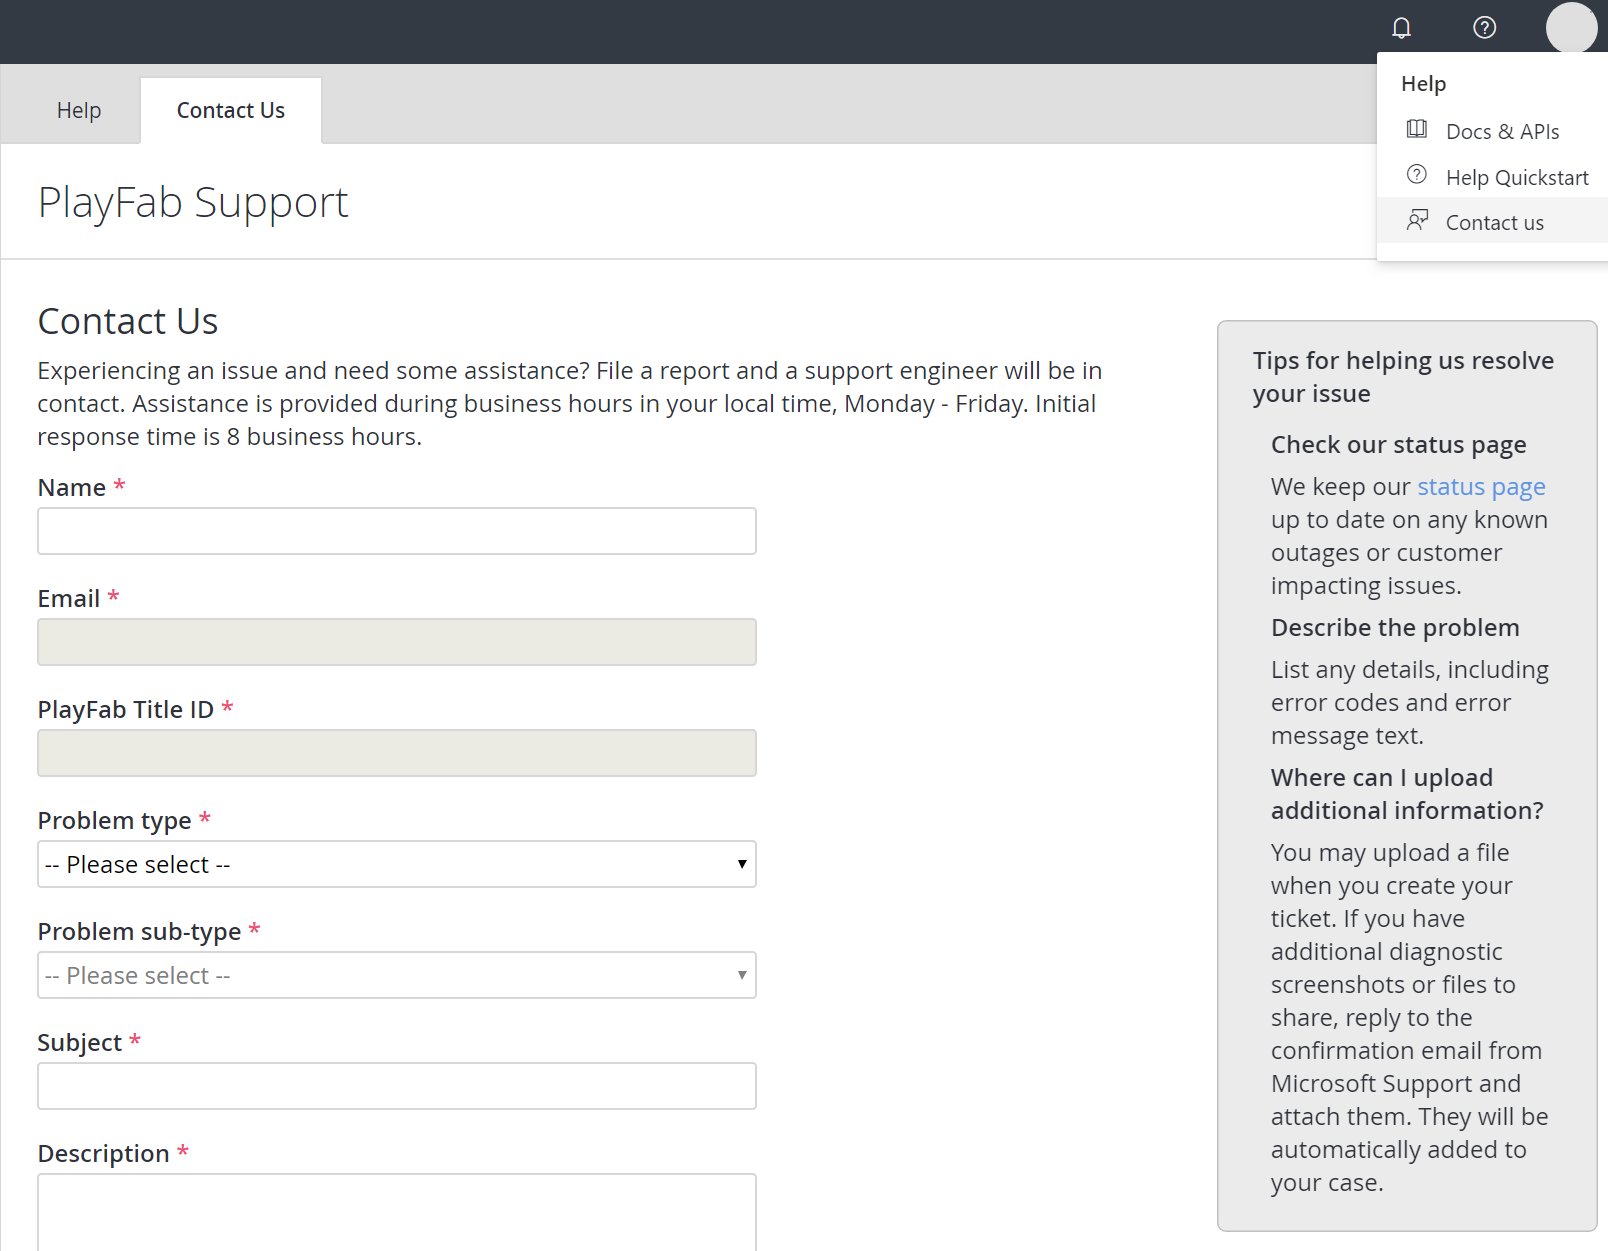Click the 'Describe the problem' heading
Screen dimensions: 1608x1251
coord(1395,628)
